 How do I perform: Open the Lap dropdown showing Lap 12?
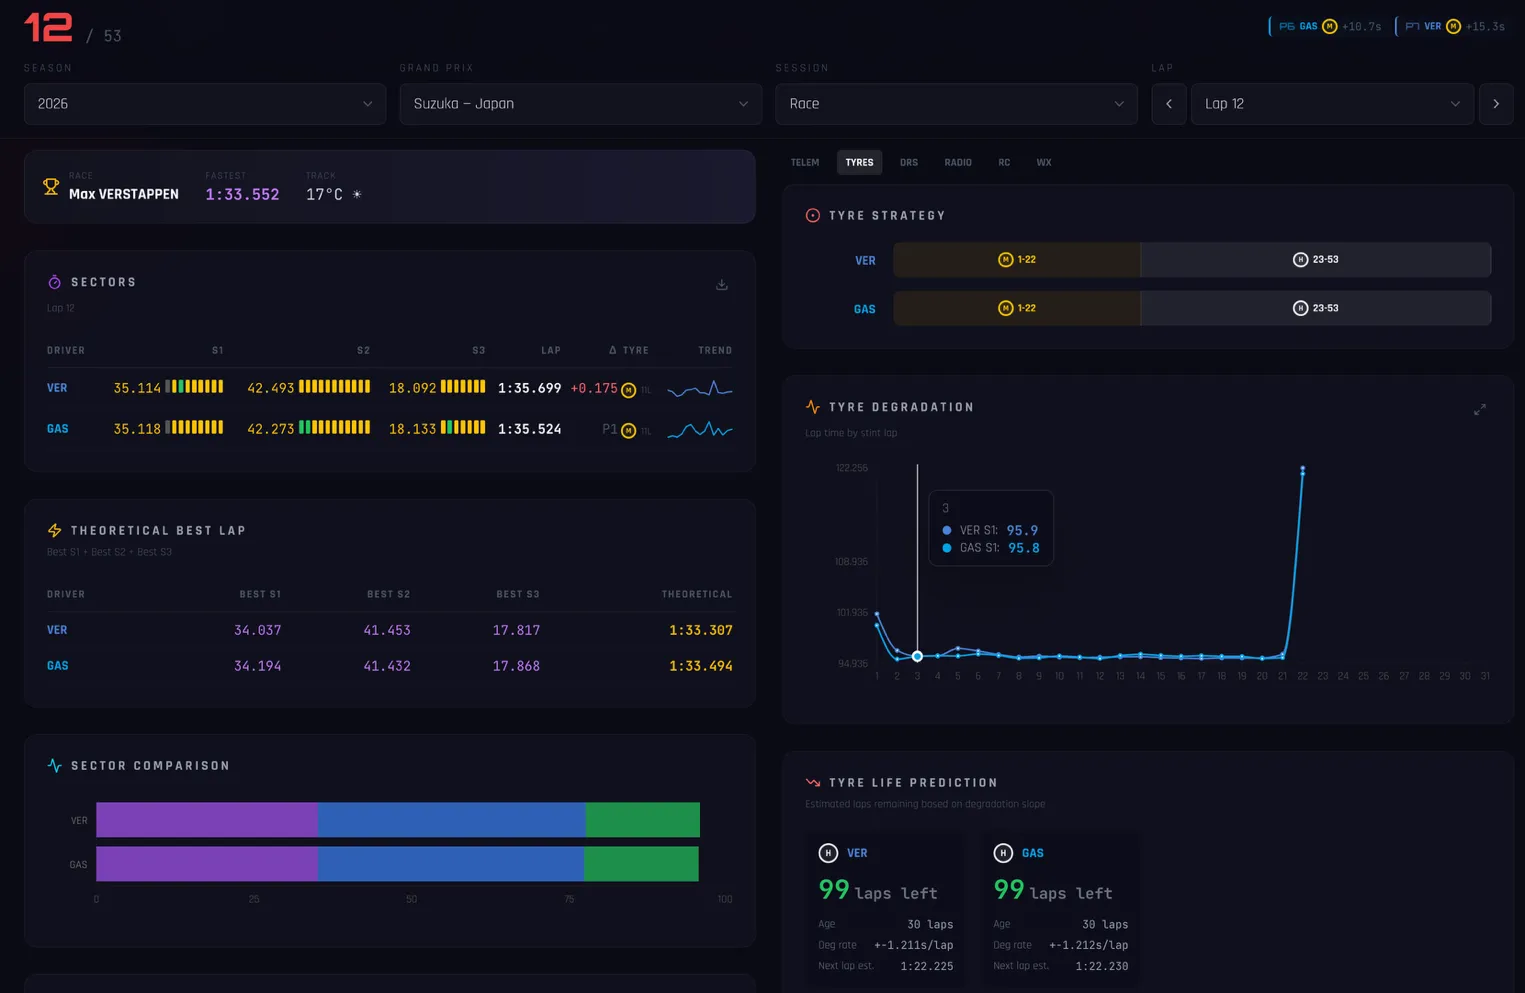[1332, 104]
